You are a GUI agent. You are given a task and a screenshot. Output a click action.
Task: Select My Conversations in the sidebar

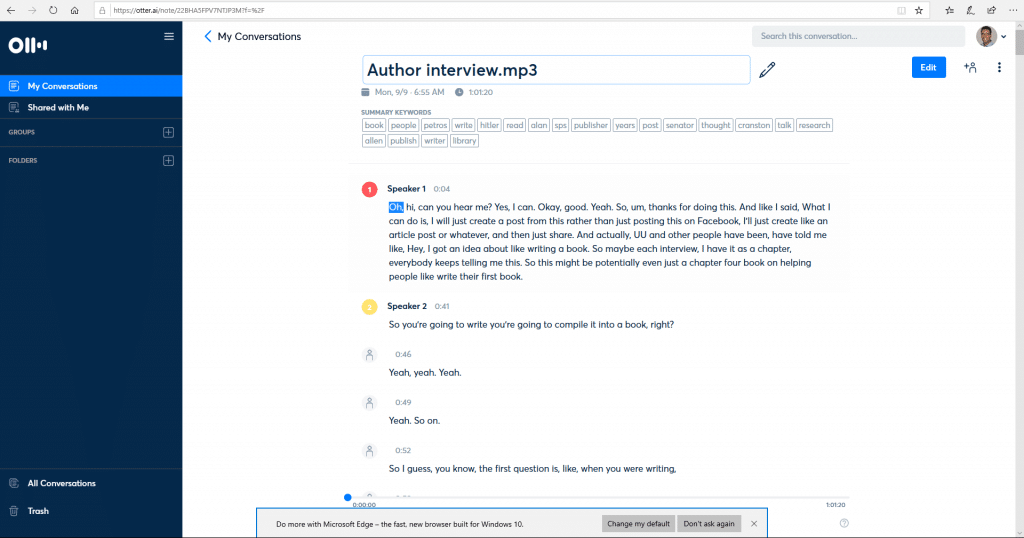pyautogui.click(x=62, y=86)
